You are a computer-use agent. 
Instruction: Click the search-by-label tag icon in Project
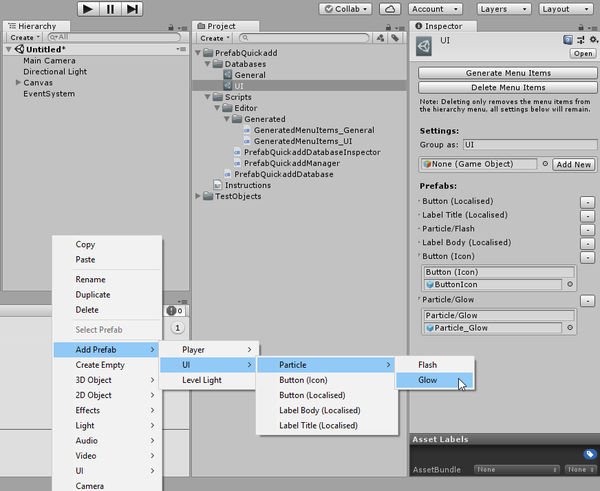tap(395, 38)
